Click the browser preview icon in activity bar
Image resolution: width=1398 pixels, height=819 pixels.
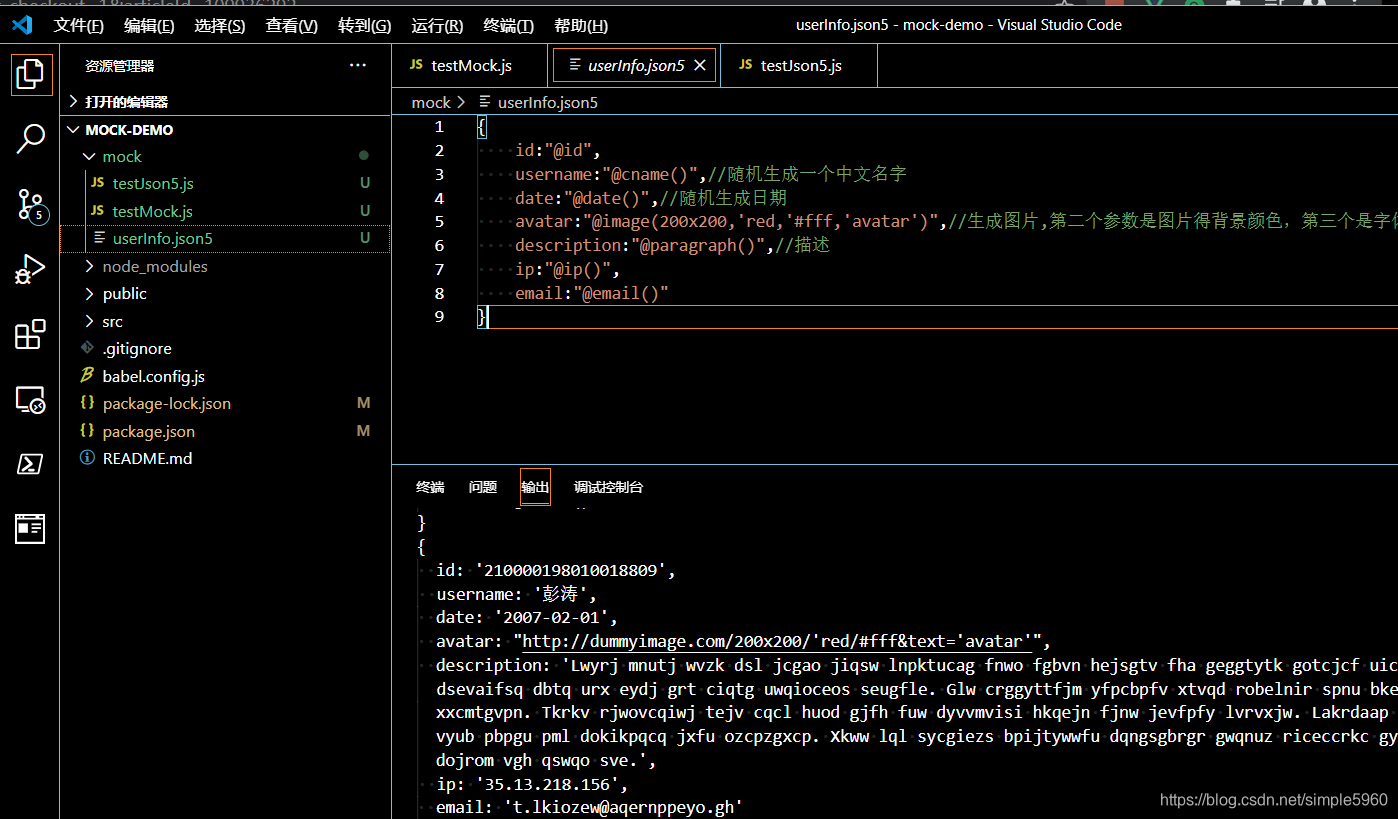30,529
